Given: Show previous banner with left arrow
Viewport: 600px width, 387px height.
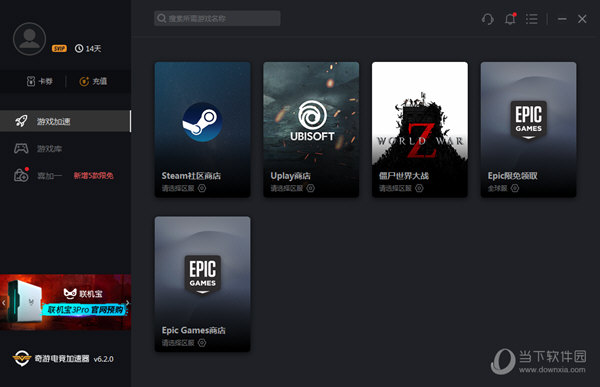Looking at the screenshot, I should 3,302.
